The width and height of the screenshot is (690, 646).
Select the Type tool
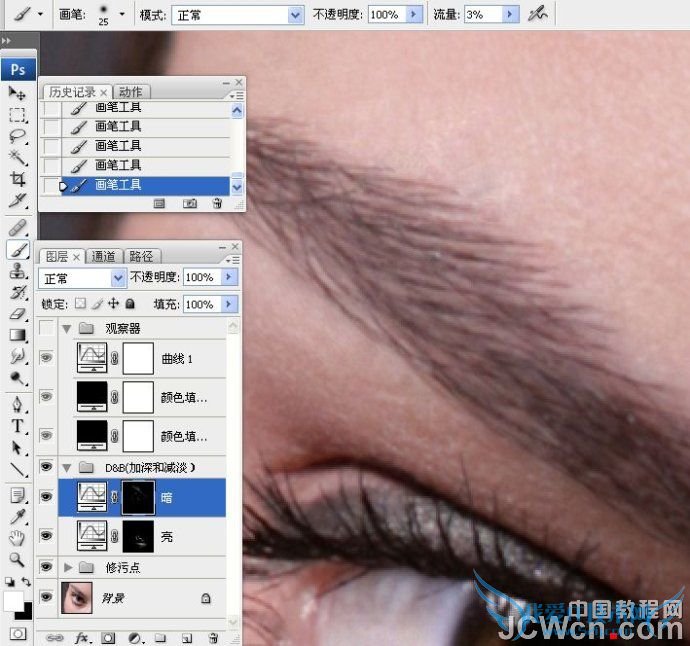[17, 425]
